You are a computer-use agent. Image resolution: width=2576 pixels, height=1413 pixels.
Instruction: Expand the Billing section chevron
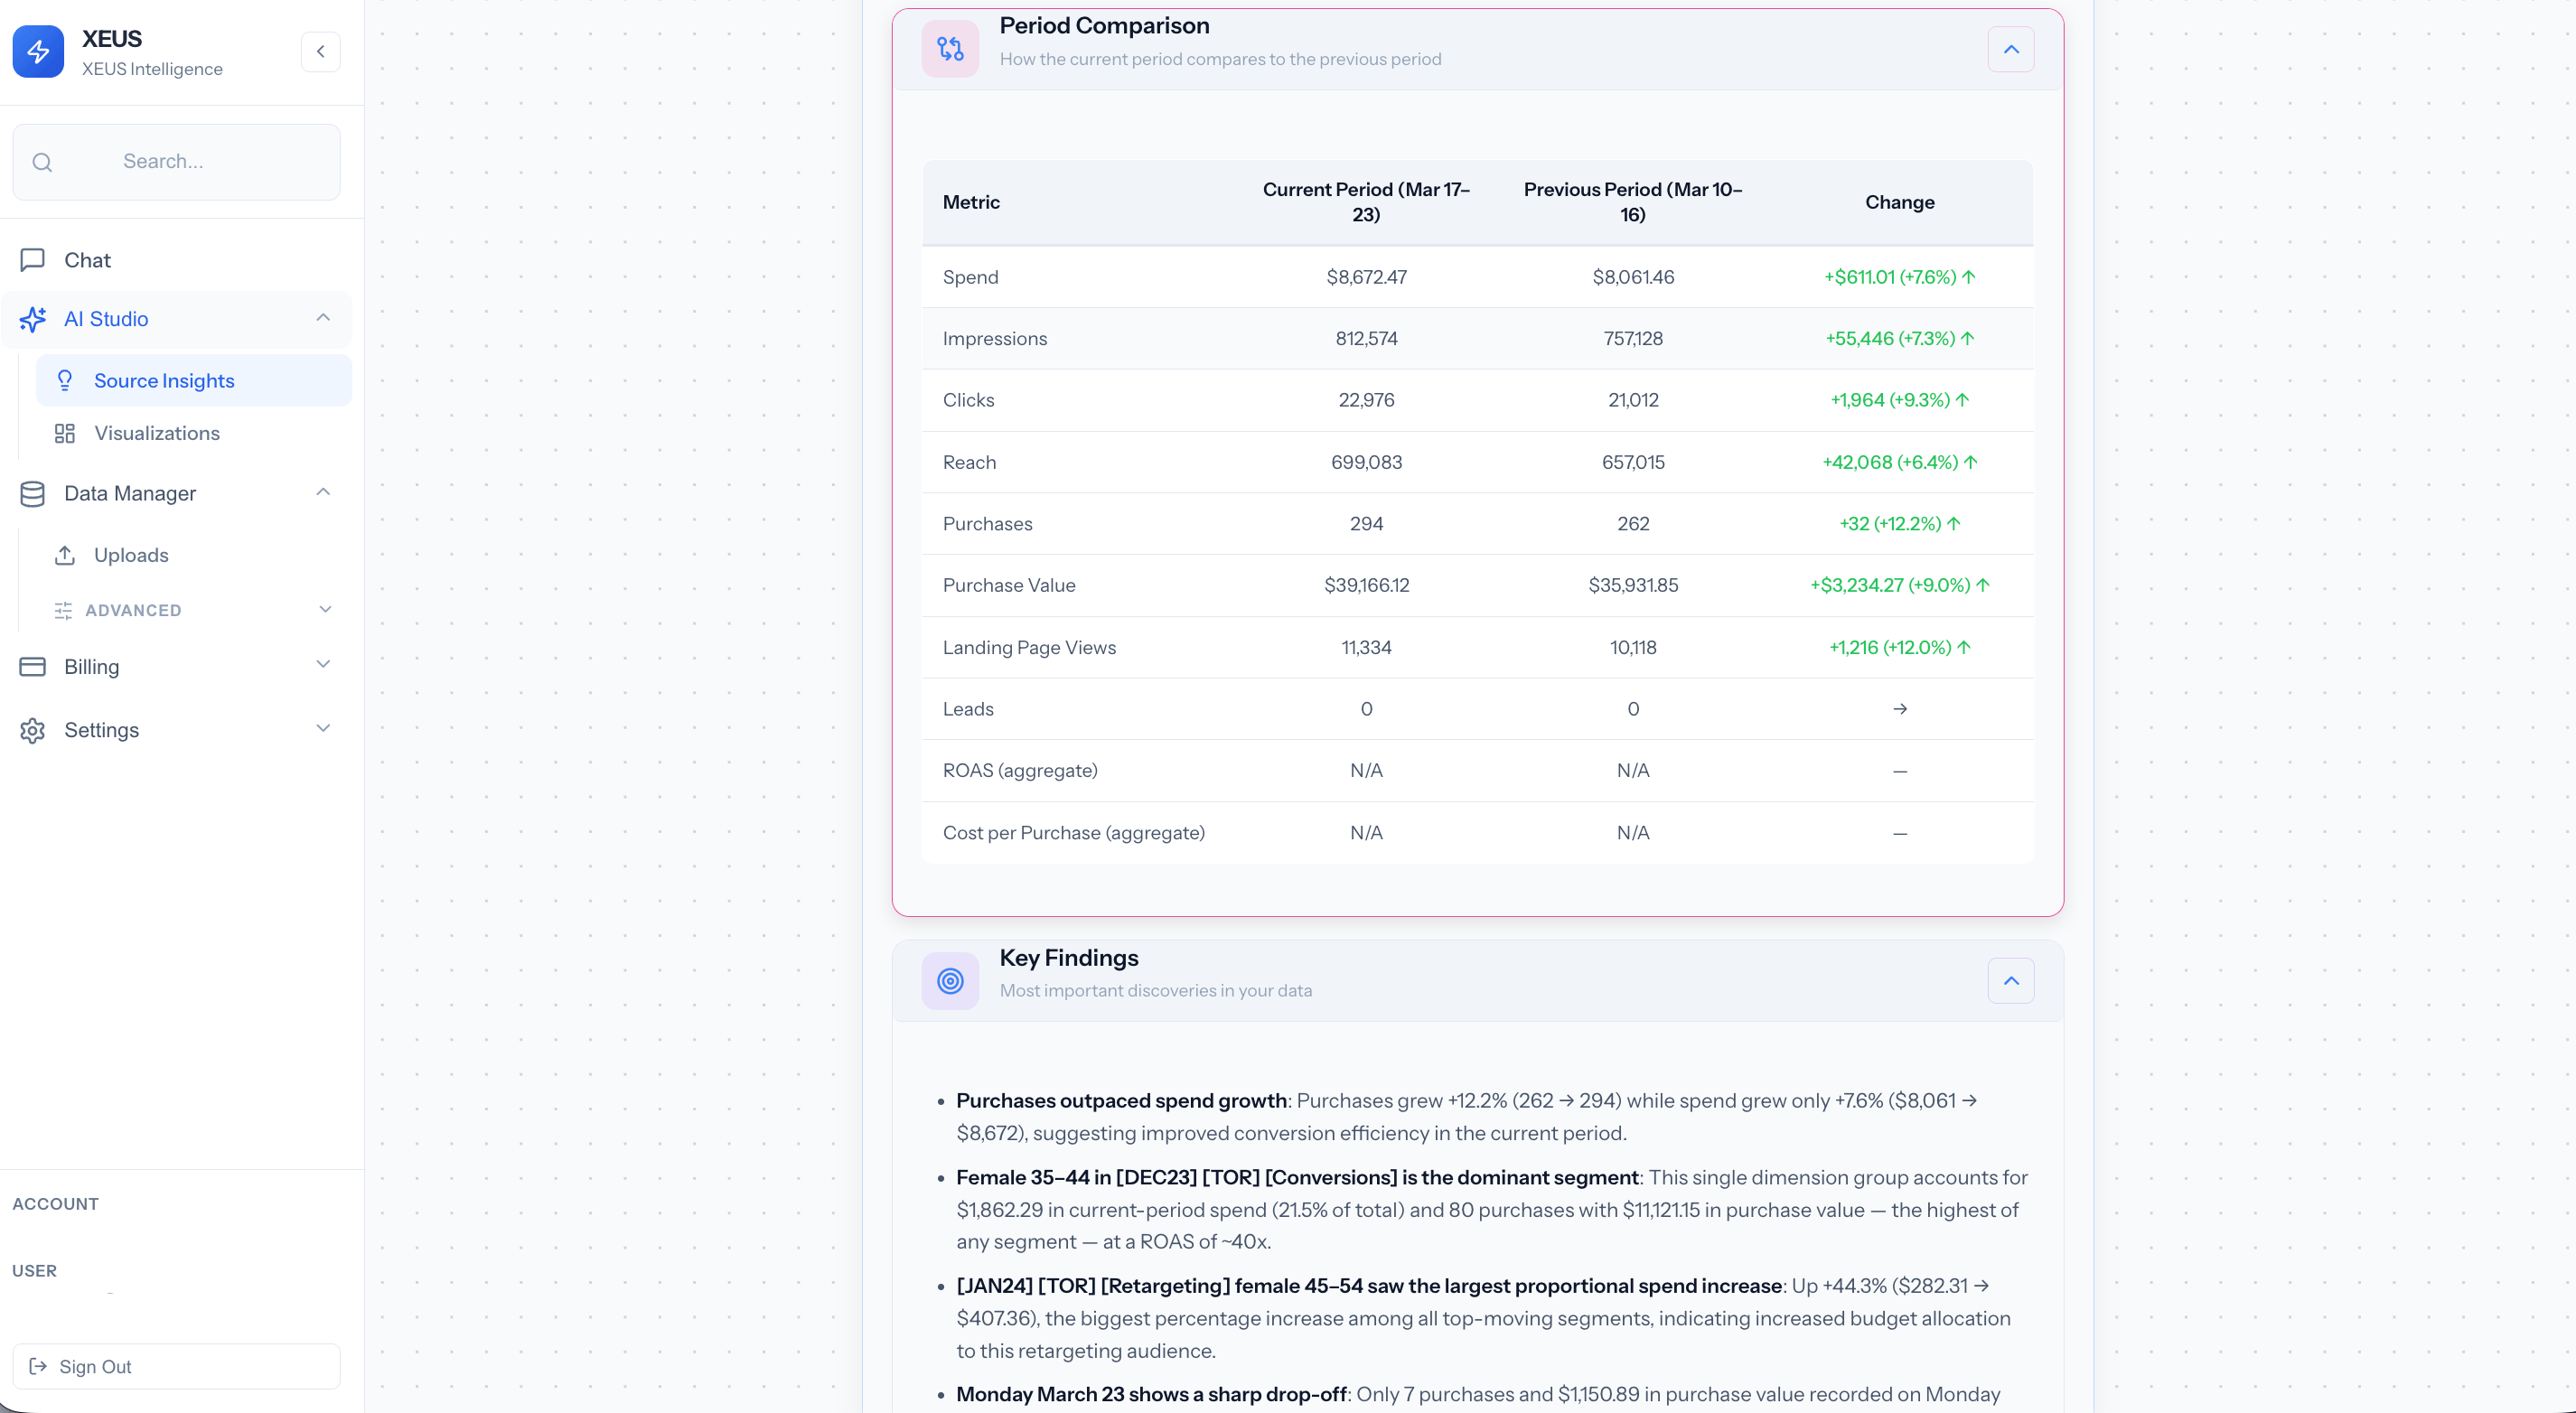pos(322,664)
